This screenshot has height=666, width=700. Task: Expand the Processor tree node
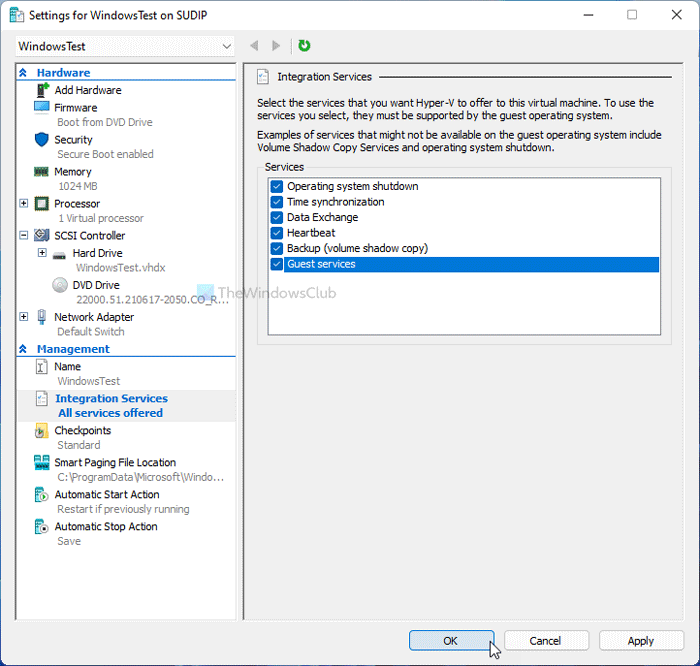click(x=24, y=204)
